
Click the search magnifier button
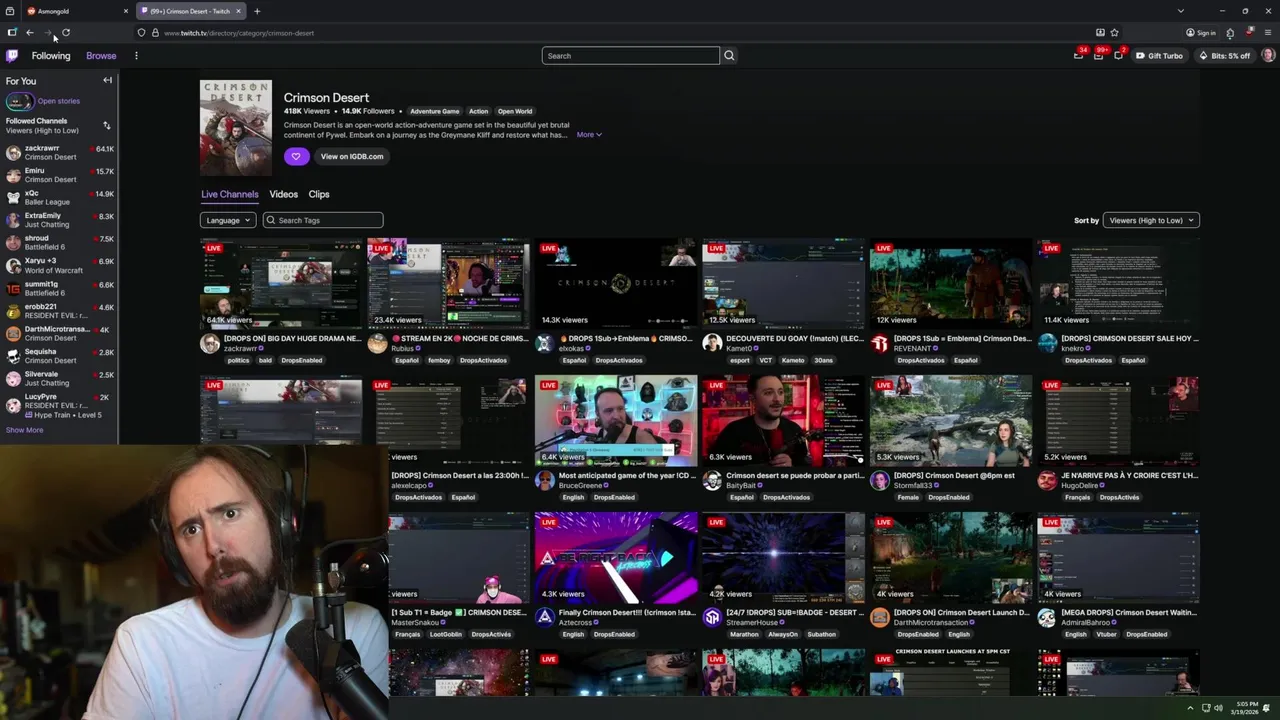coord(729,56)
